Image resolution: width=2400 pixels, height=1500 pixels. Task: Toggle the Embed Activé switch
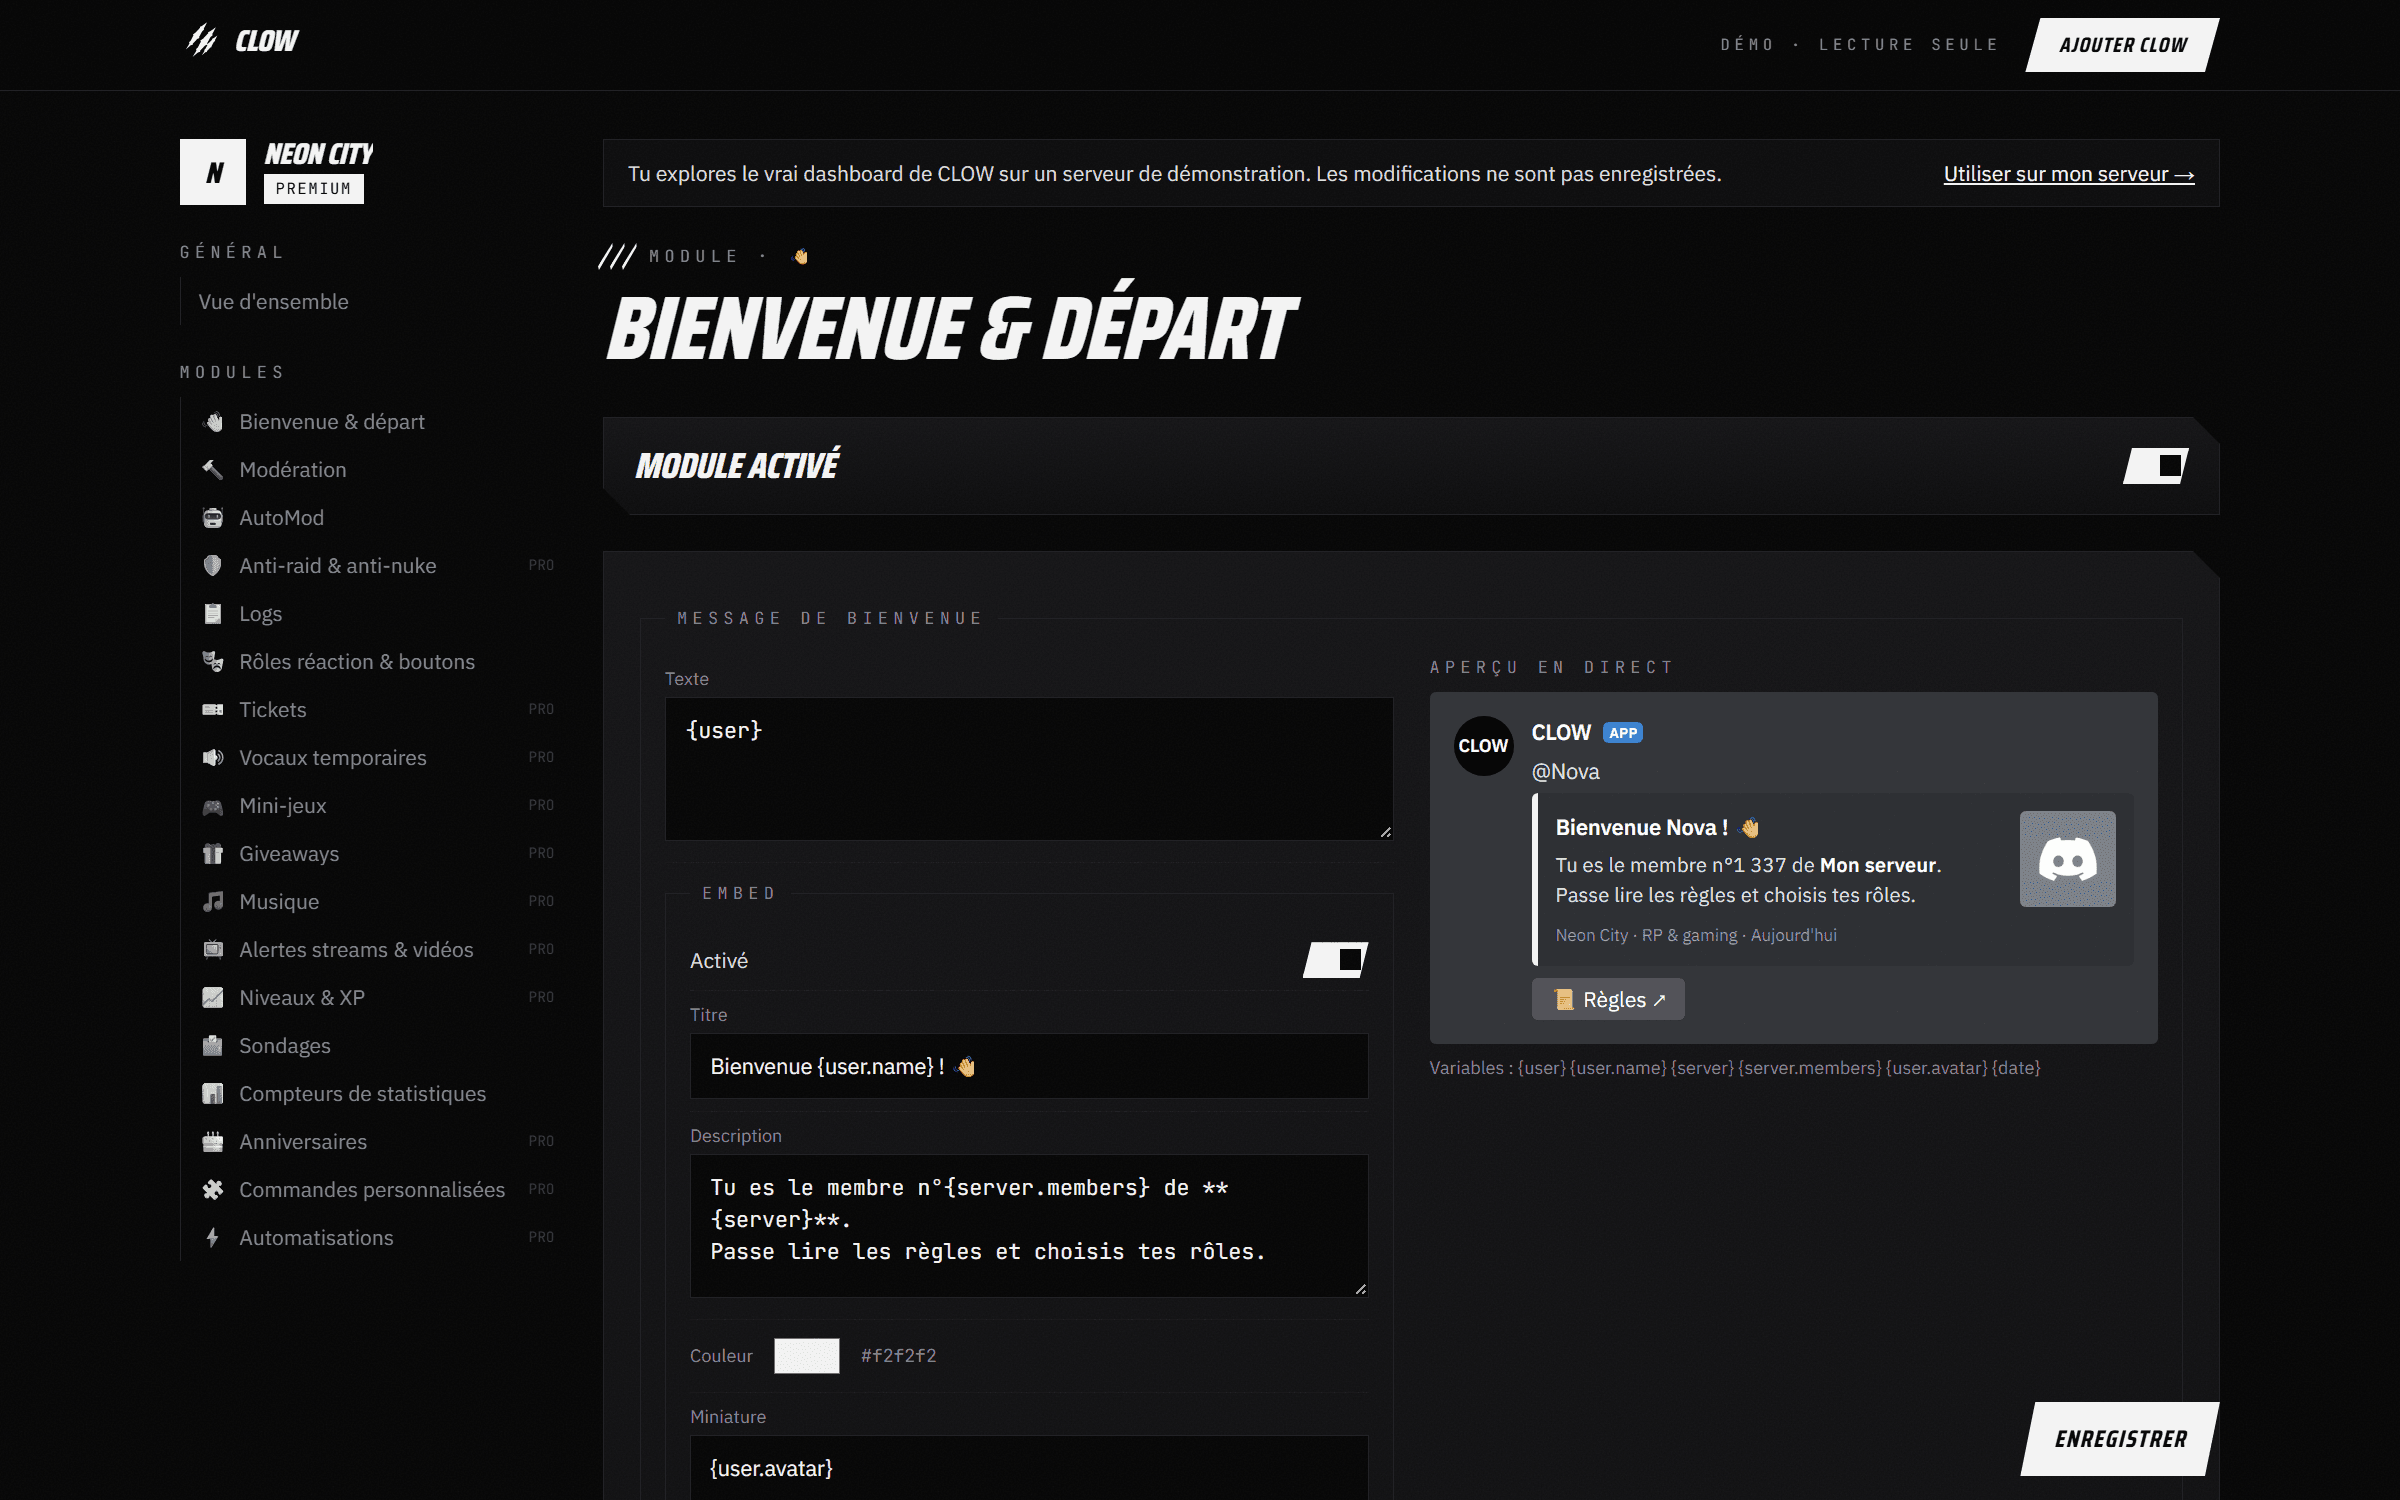tap(1335, 960)
